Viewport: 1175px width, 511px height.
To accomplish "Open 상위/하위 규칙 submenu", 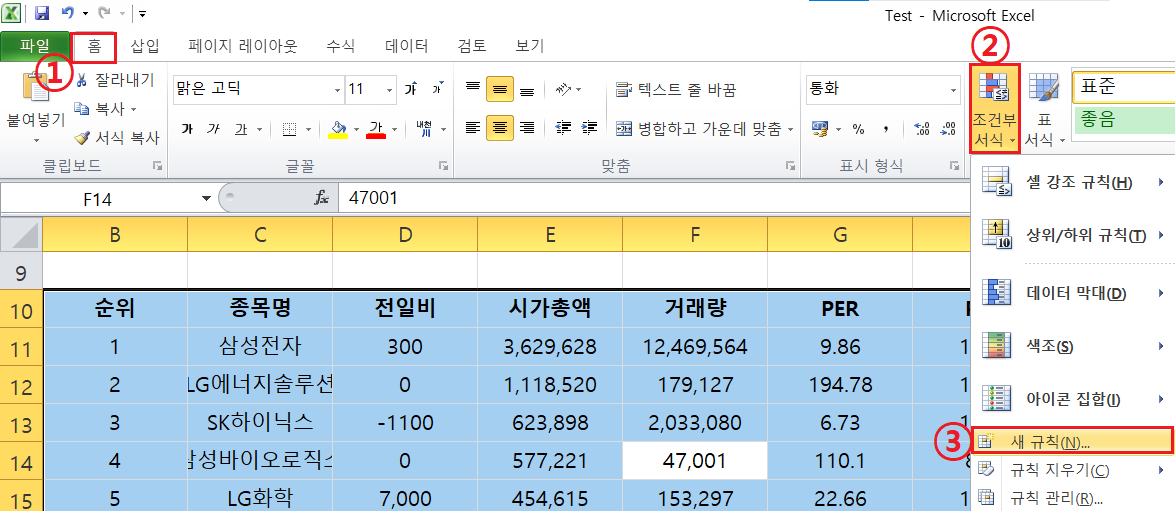I will (x=1072, y=235).
